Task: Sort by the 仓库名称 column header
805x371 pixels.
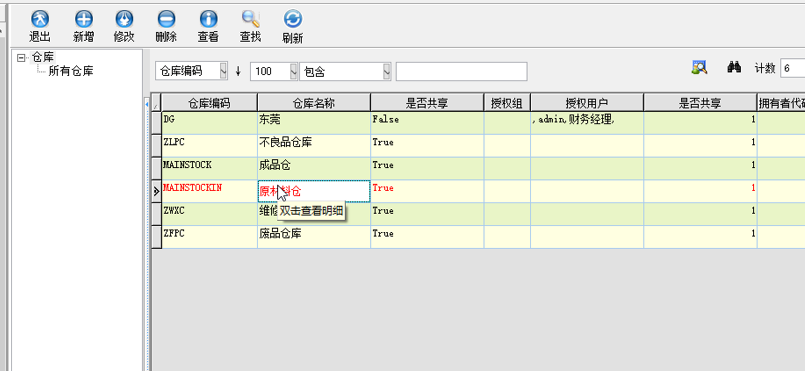Action: (314, 103)
